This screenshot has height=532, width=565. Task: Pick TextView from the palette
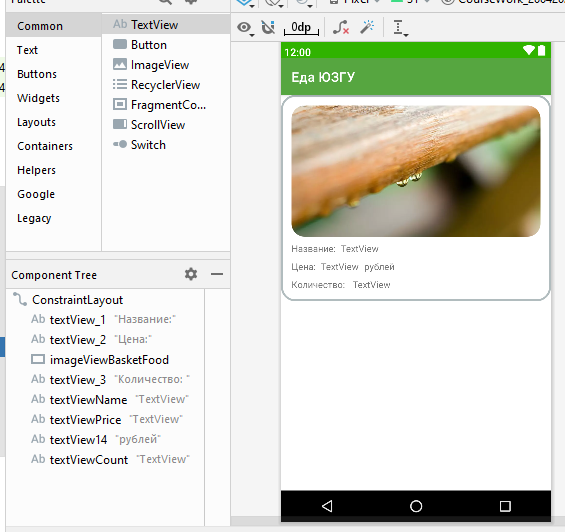(166, 25)
